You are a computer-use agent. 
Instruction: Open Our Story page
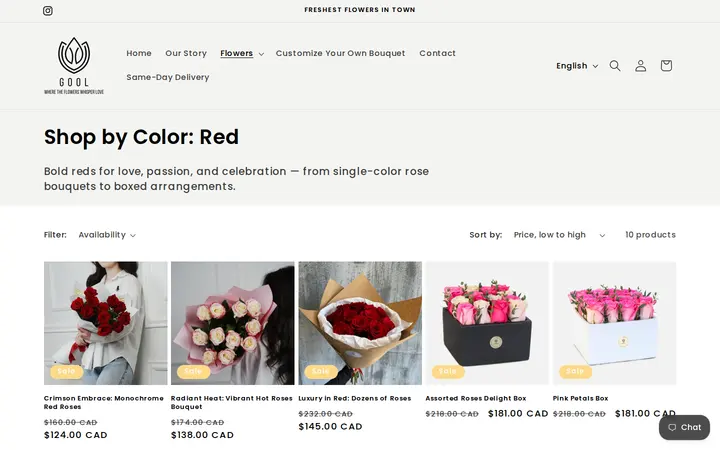tap(186, 53)
